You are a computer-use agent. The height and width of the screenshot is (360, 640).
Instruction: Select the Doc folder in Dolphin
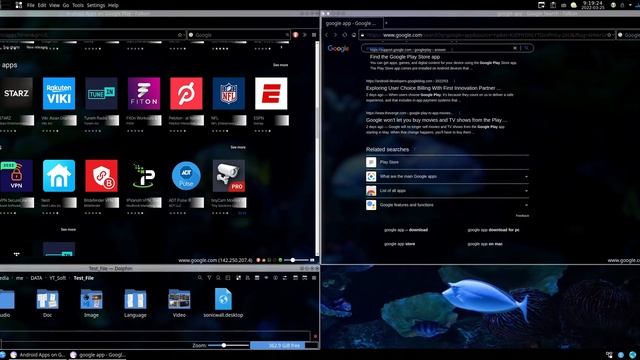click(x=47, y=303)
